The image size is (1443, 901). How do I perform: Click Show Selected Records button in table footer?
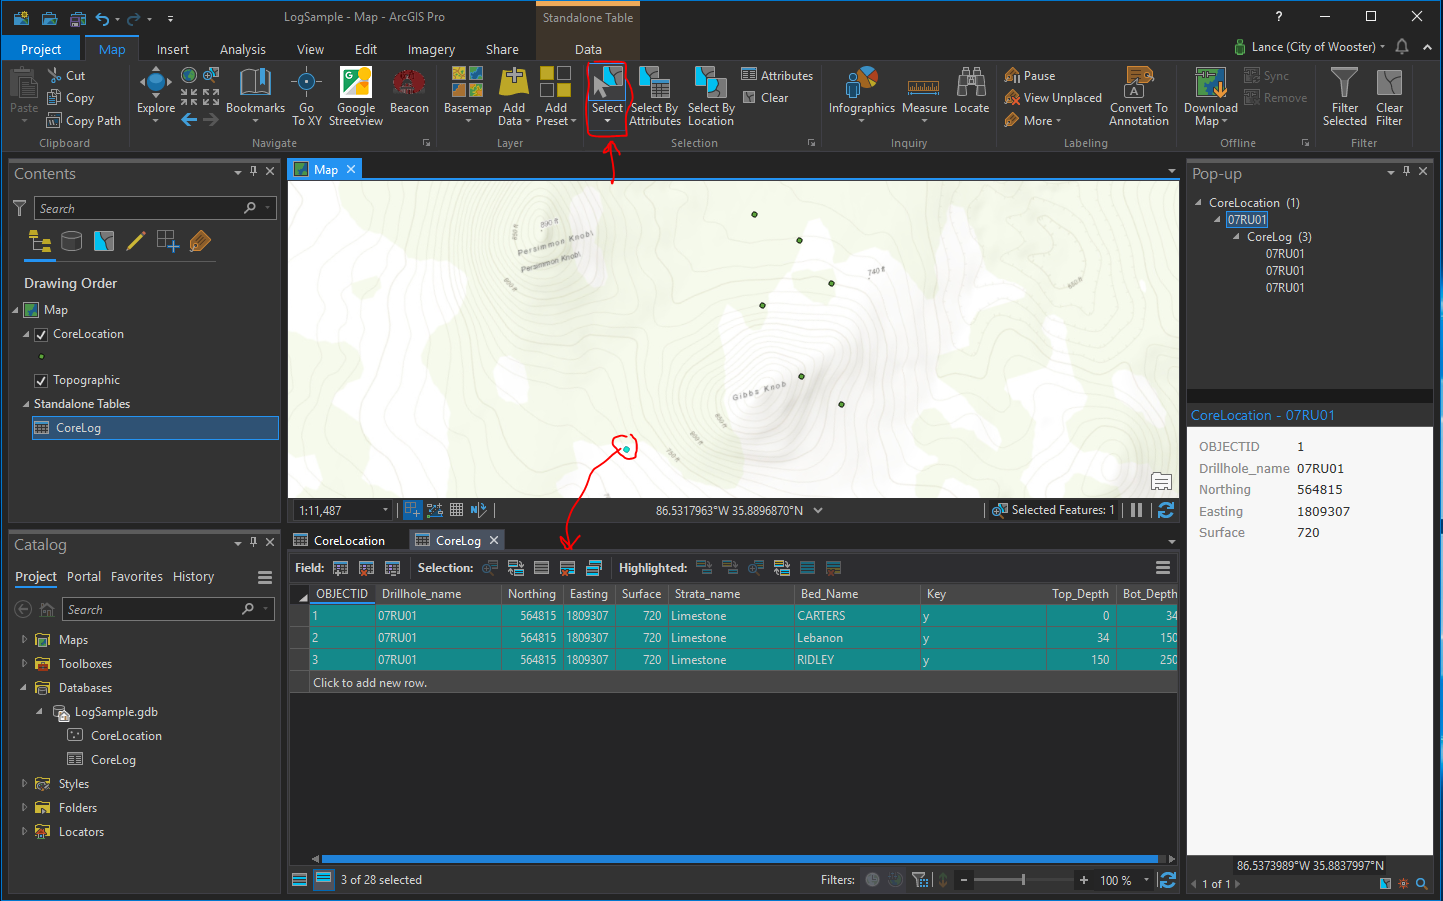(323, 880)
